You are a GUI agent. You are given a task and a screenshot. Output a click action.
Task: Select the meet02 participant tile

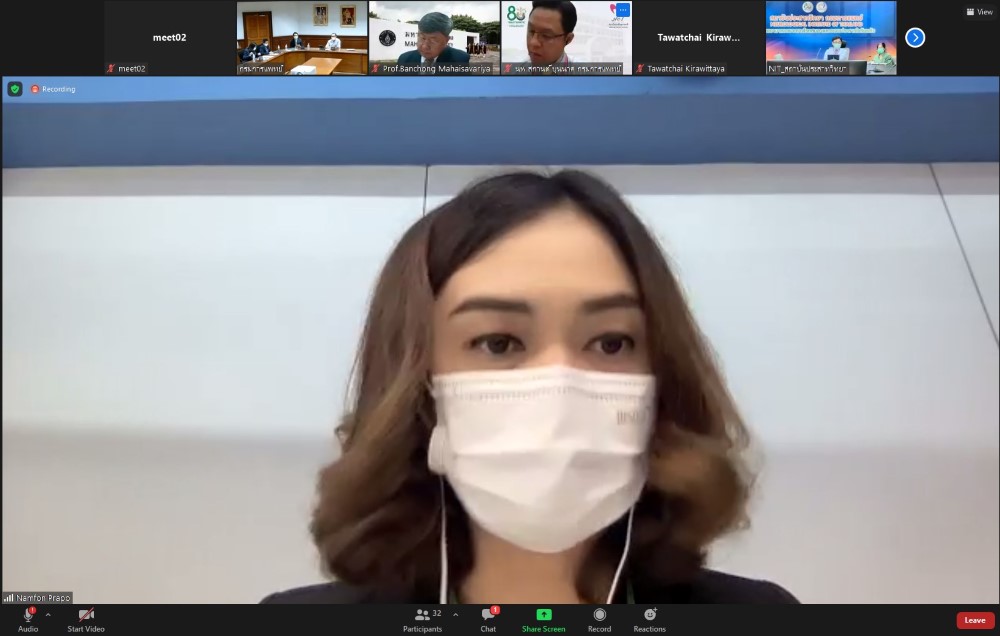169,38
